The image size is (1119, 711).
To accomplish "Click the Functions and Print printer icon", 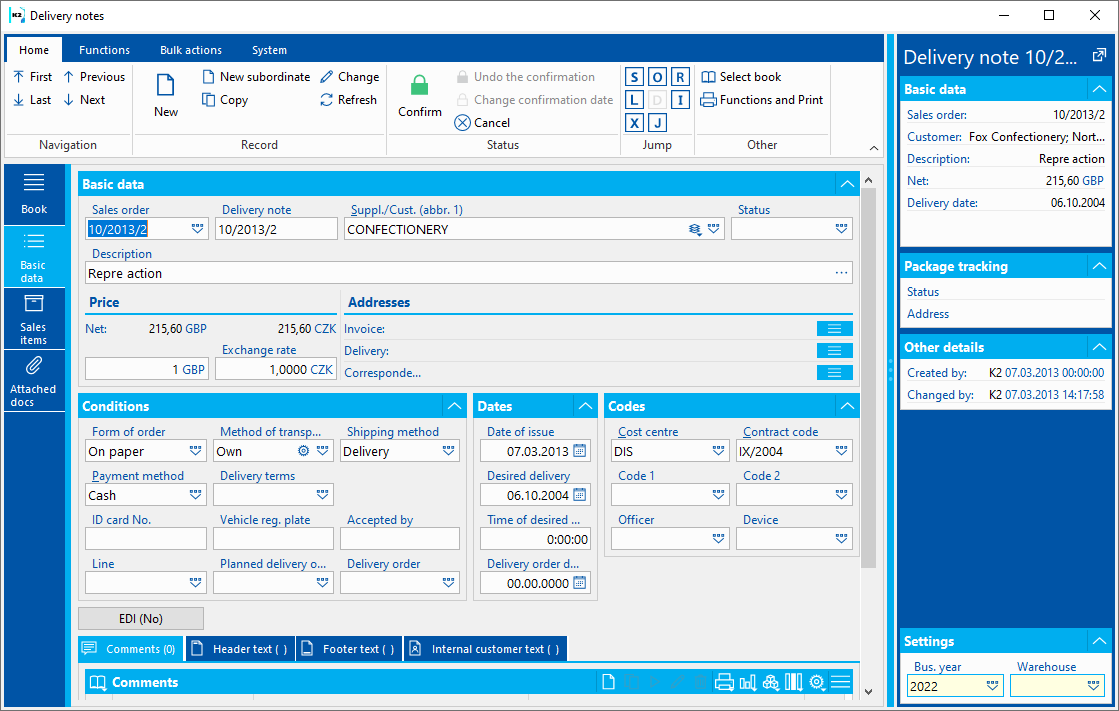I will (x=708, y=100).
